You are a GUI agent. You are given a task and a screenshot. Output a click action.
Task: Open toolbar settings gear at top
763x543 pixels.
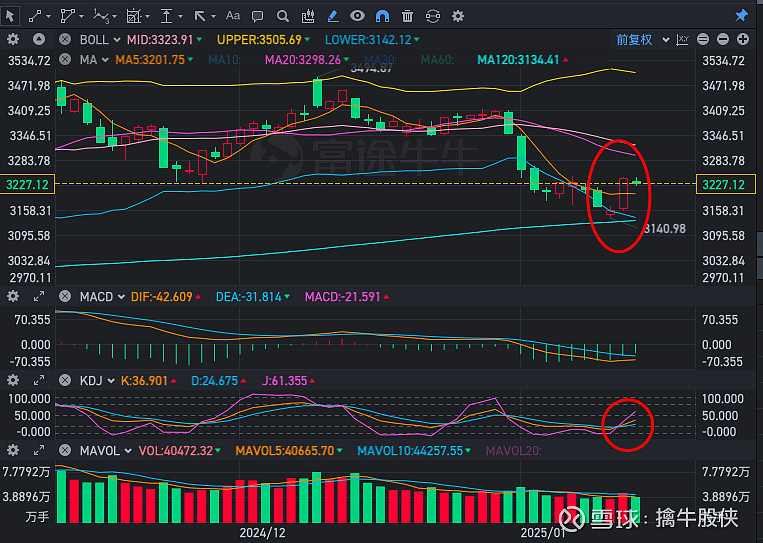(x=458, y=15)
